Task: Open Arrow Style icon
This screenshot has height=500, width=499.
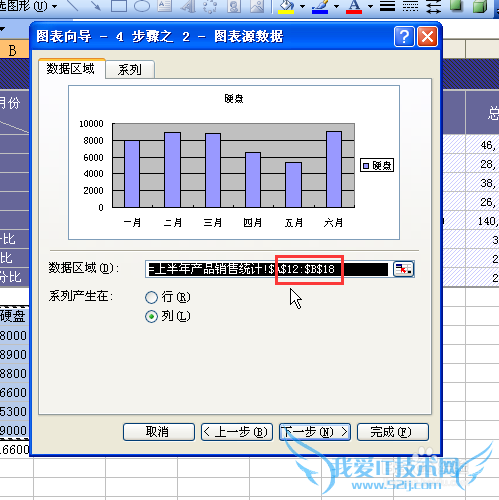Action: click(433, 6)
